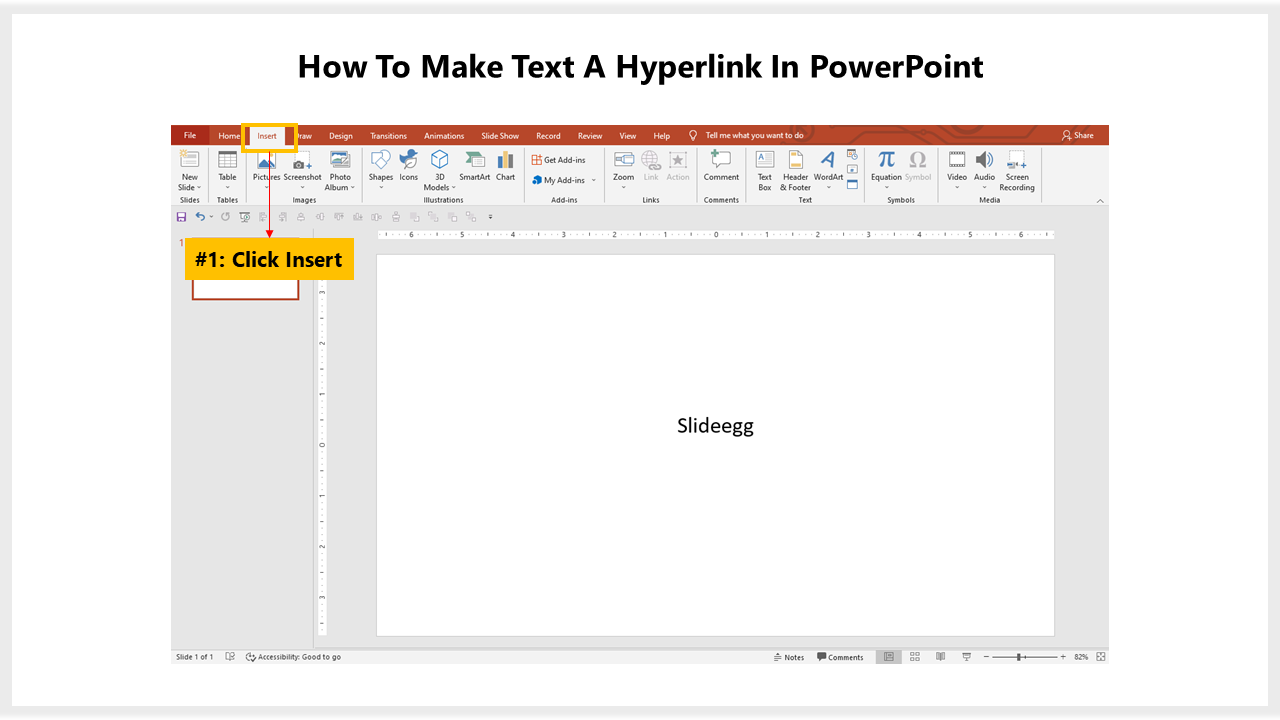
Task: Insert Audio
Action: click(x=985, y=171)
